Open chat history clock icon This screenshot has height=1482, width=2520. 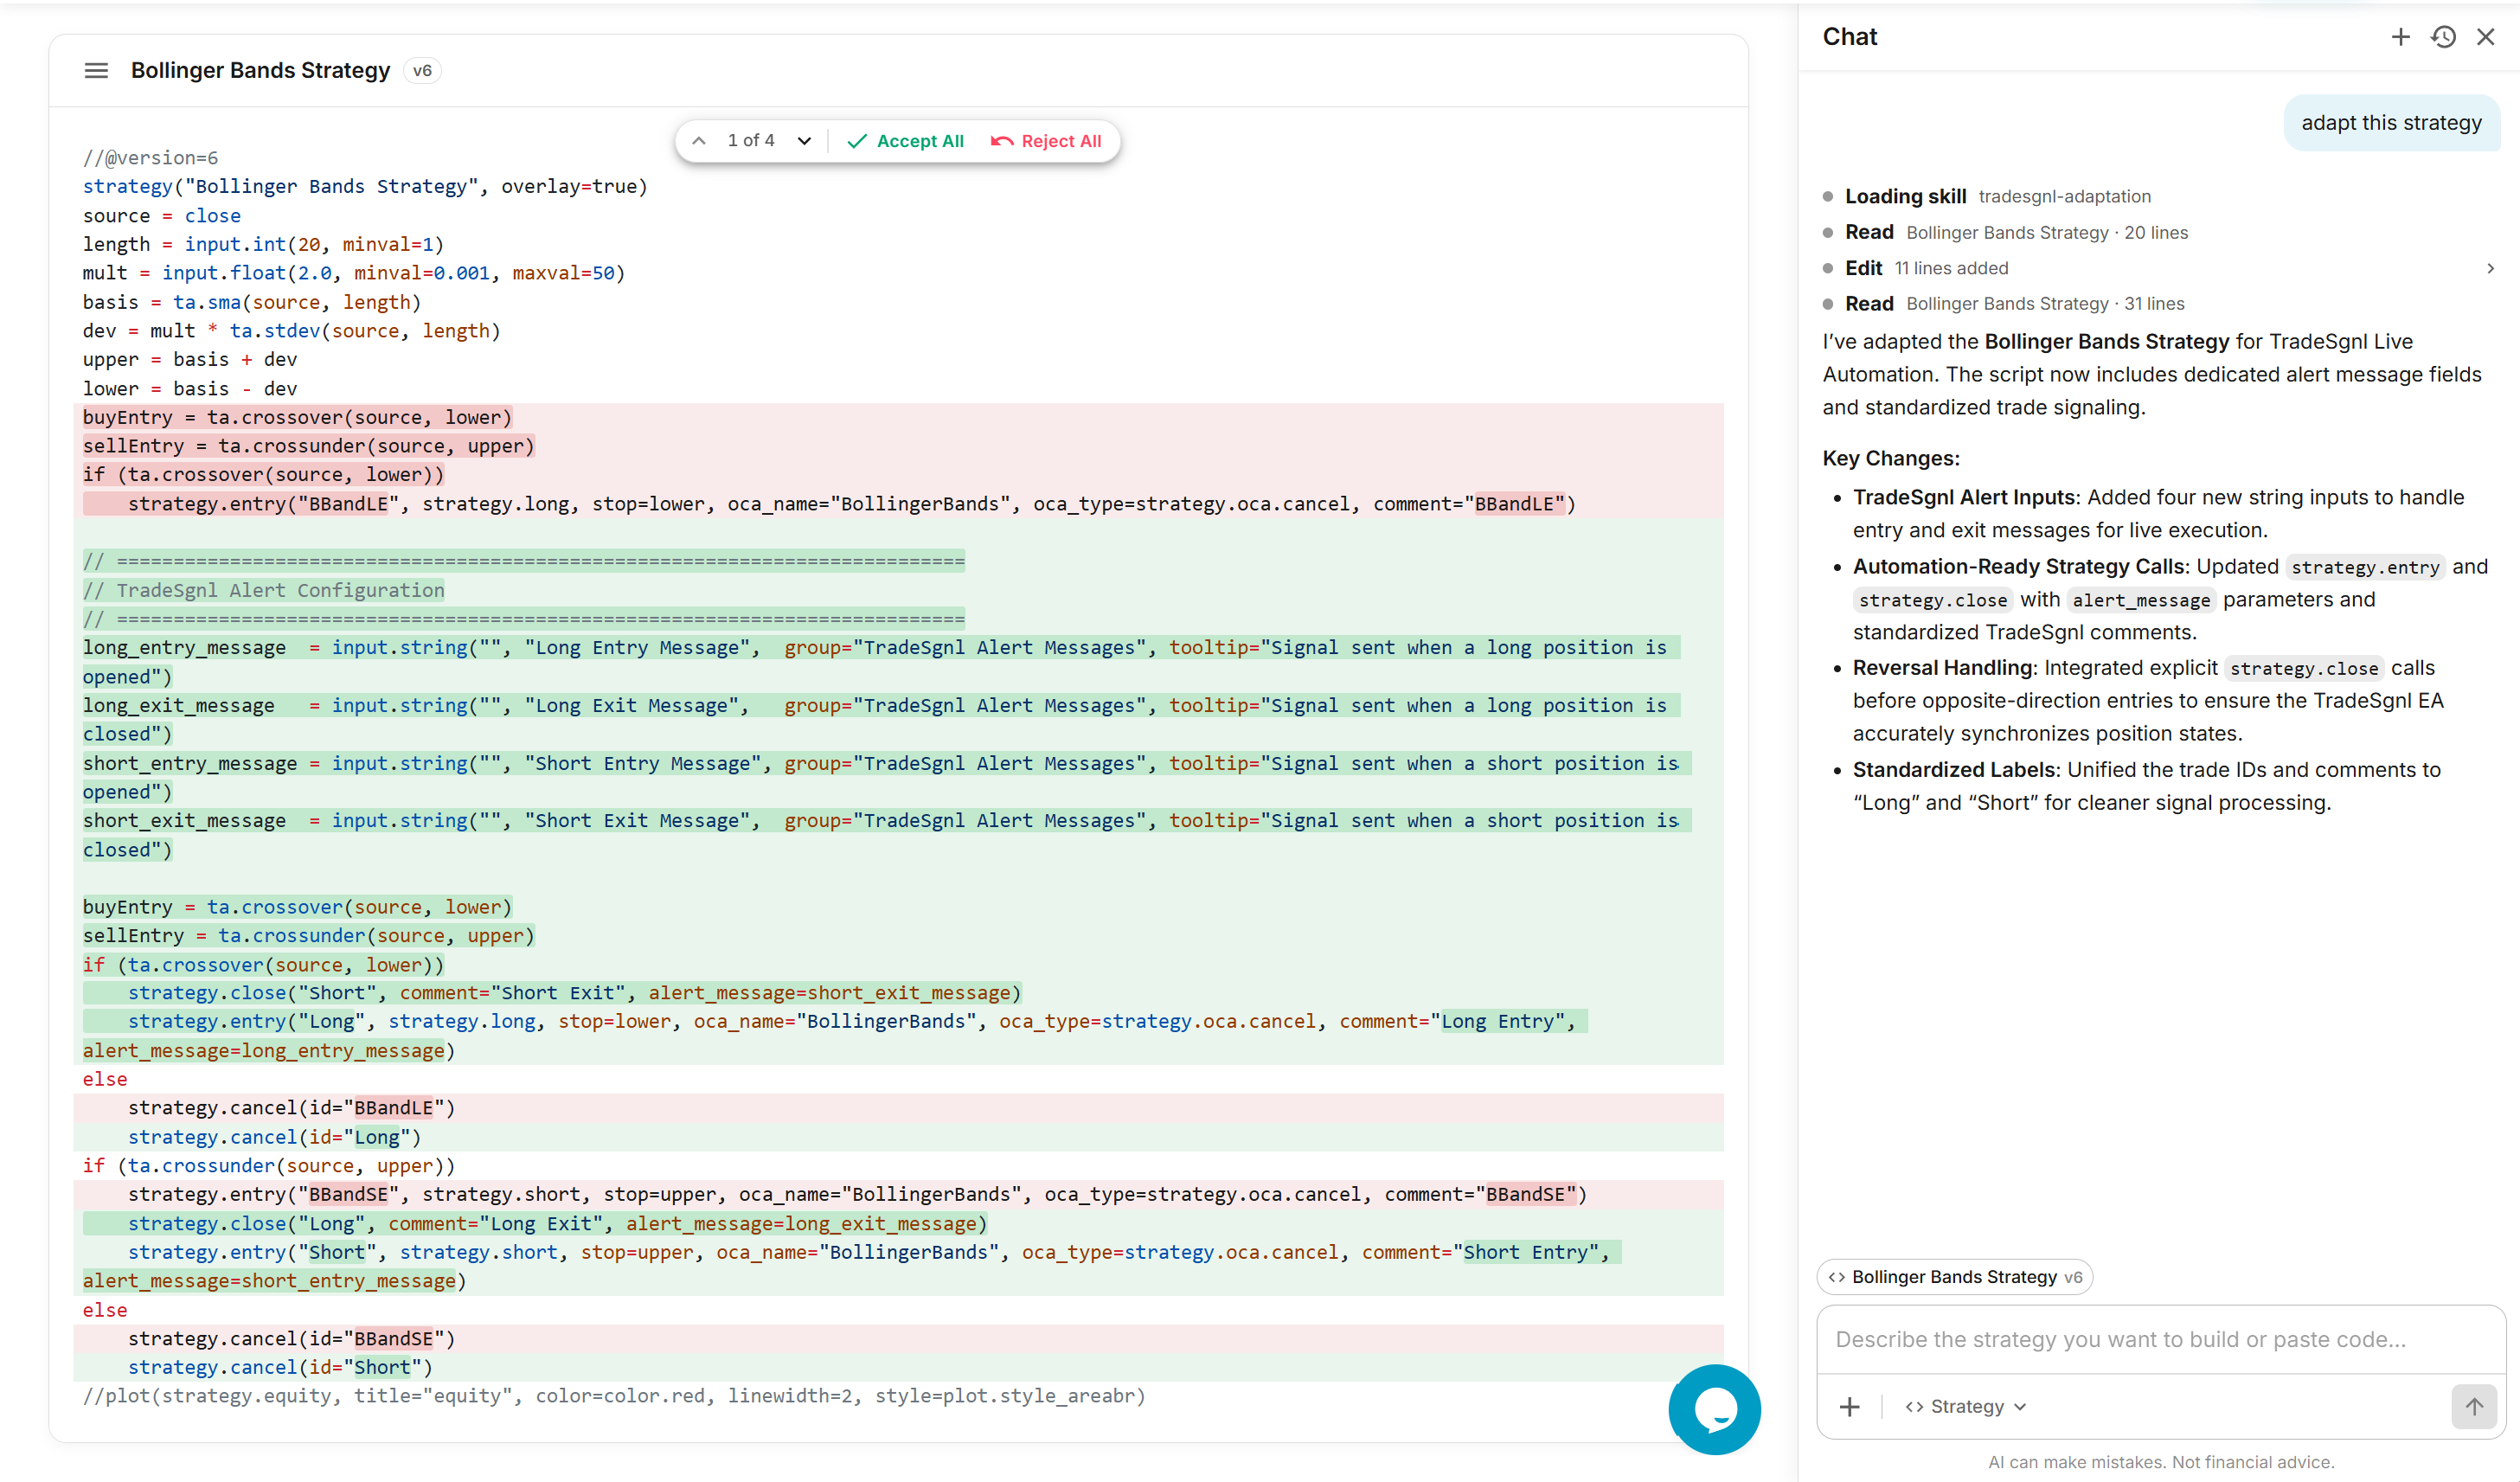(x=2443, y=37)
